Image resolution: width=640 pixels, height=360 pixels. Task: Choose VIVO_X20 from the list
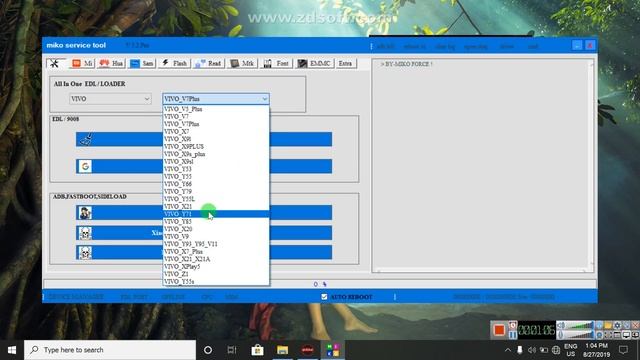coord(216,229)
